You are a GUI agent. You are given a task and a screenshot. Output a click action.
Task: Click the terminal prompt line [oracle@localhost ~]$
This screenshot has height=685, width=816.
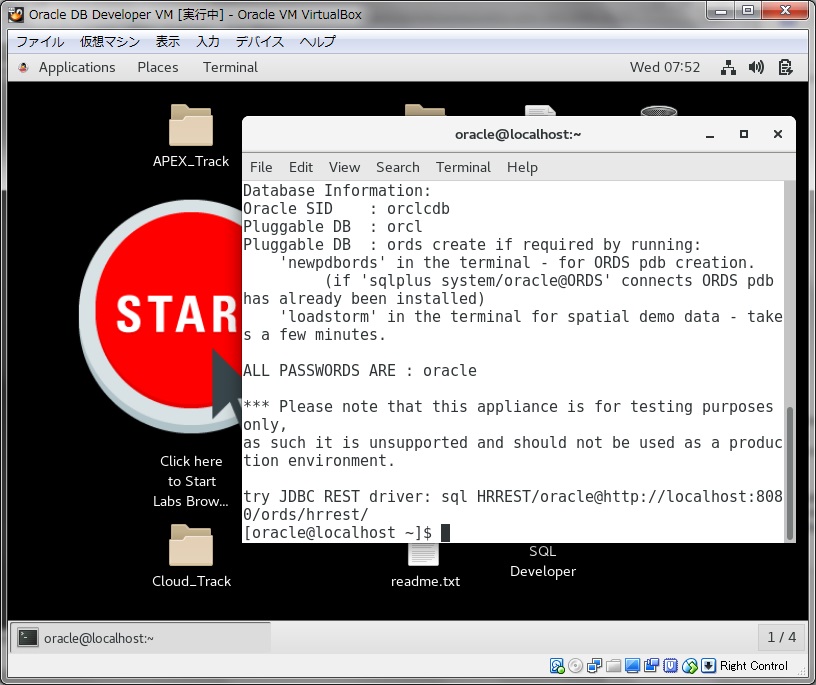pos(338,532)
